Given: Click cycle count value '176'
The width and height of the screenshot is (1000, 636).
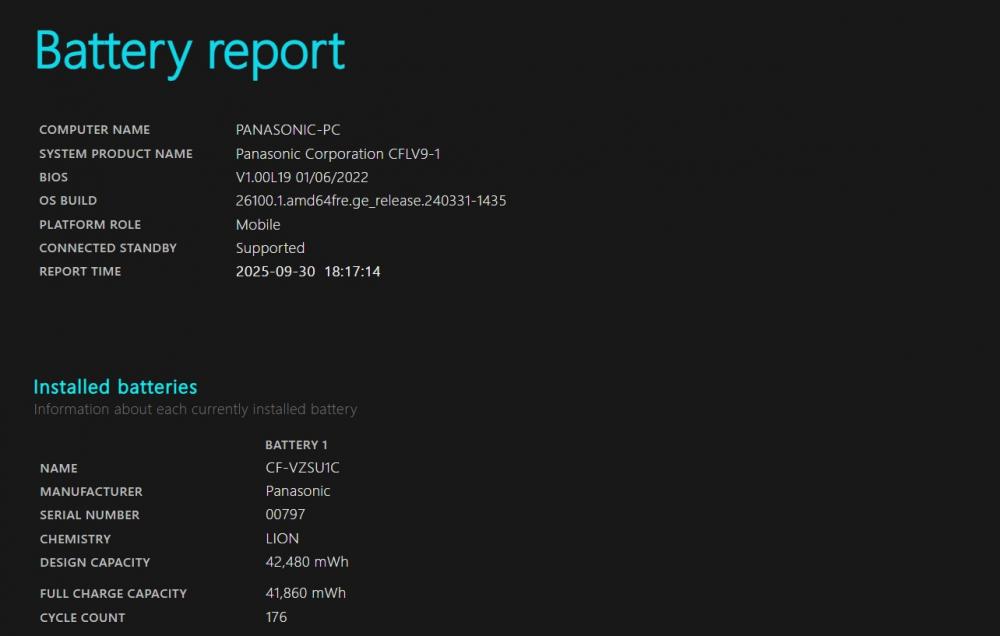Looking at the screenshot, I should point(276,617).
